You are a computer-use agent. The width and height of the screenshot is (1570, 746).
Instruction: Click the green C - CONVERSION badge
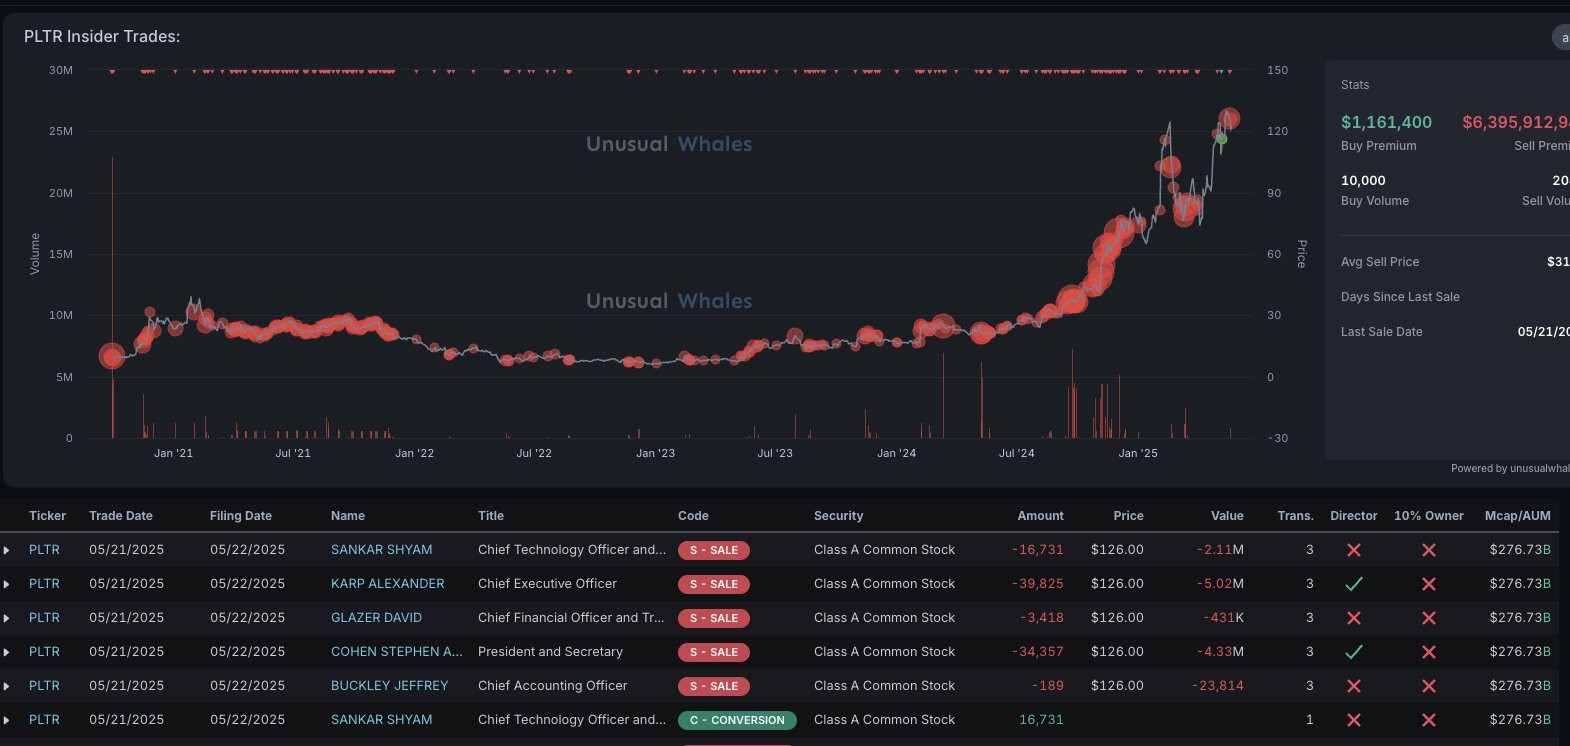(x=737, y=720)
